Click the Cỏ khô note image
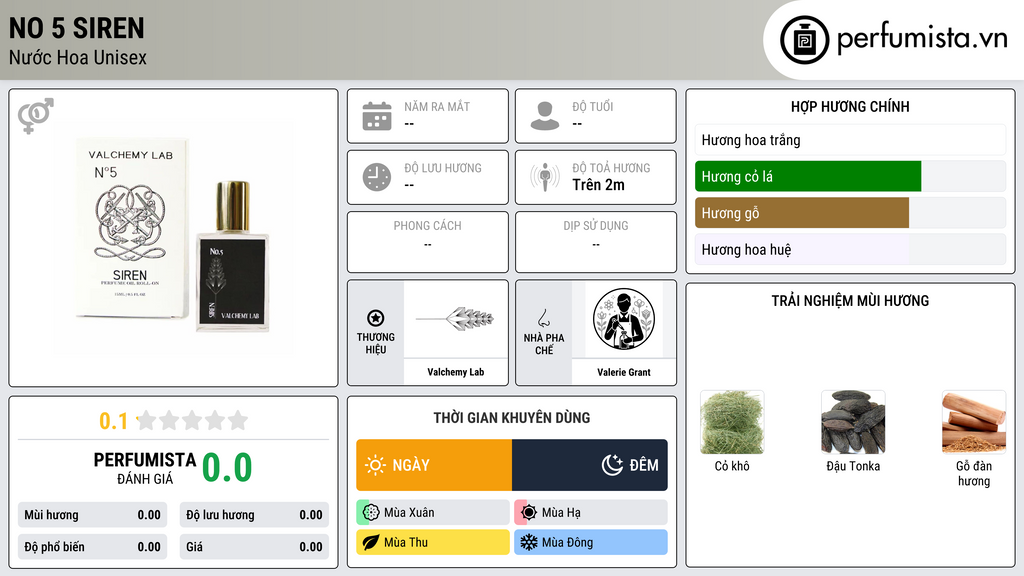 click(732, 422)
